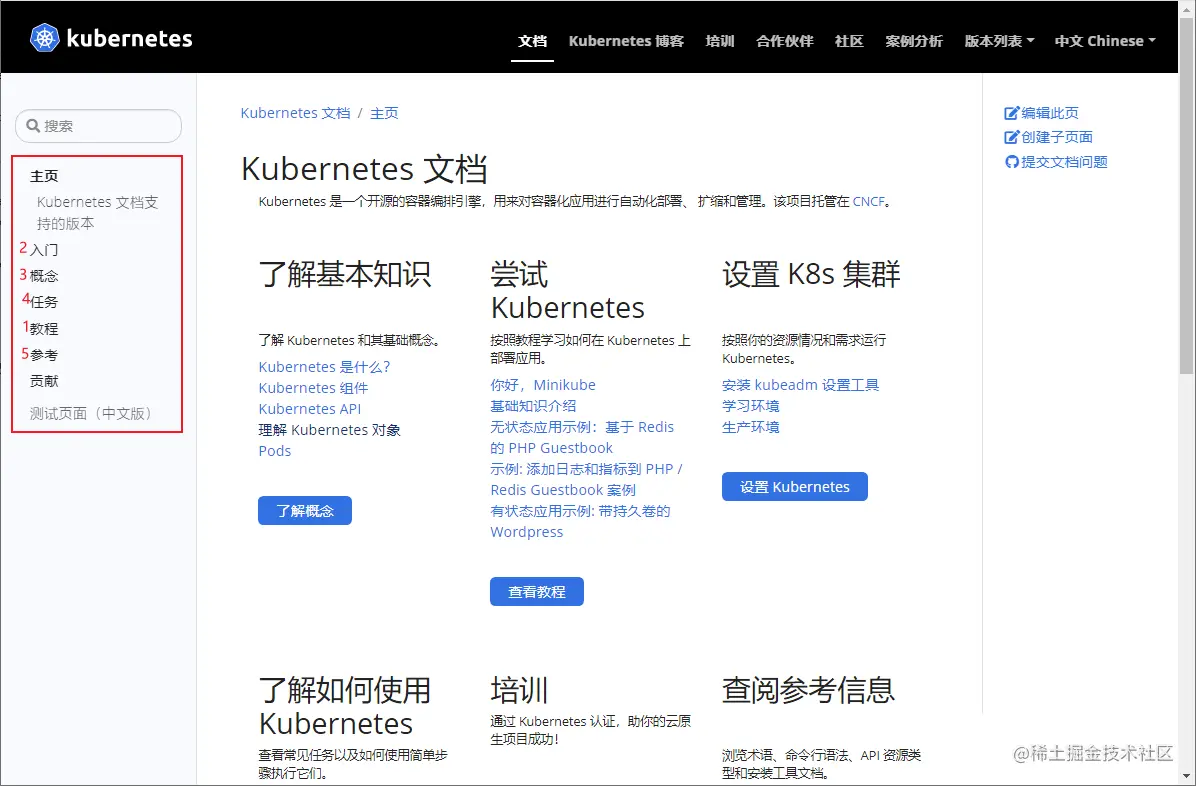Screen dimensions: 1196x786
Task: Click the 查看教程 button
Action: 537,591
